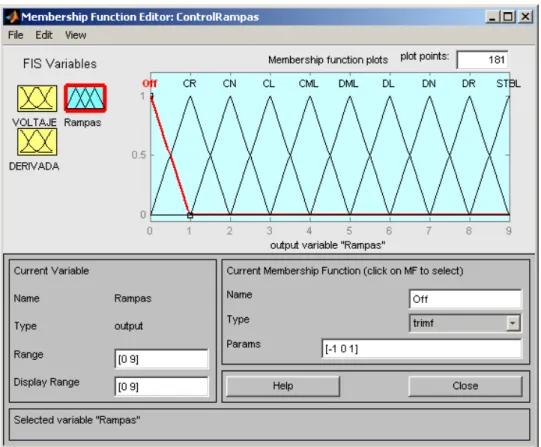Click the membership function Name field
The height and width of the screenshot is (447, 541).
point(465,299)
